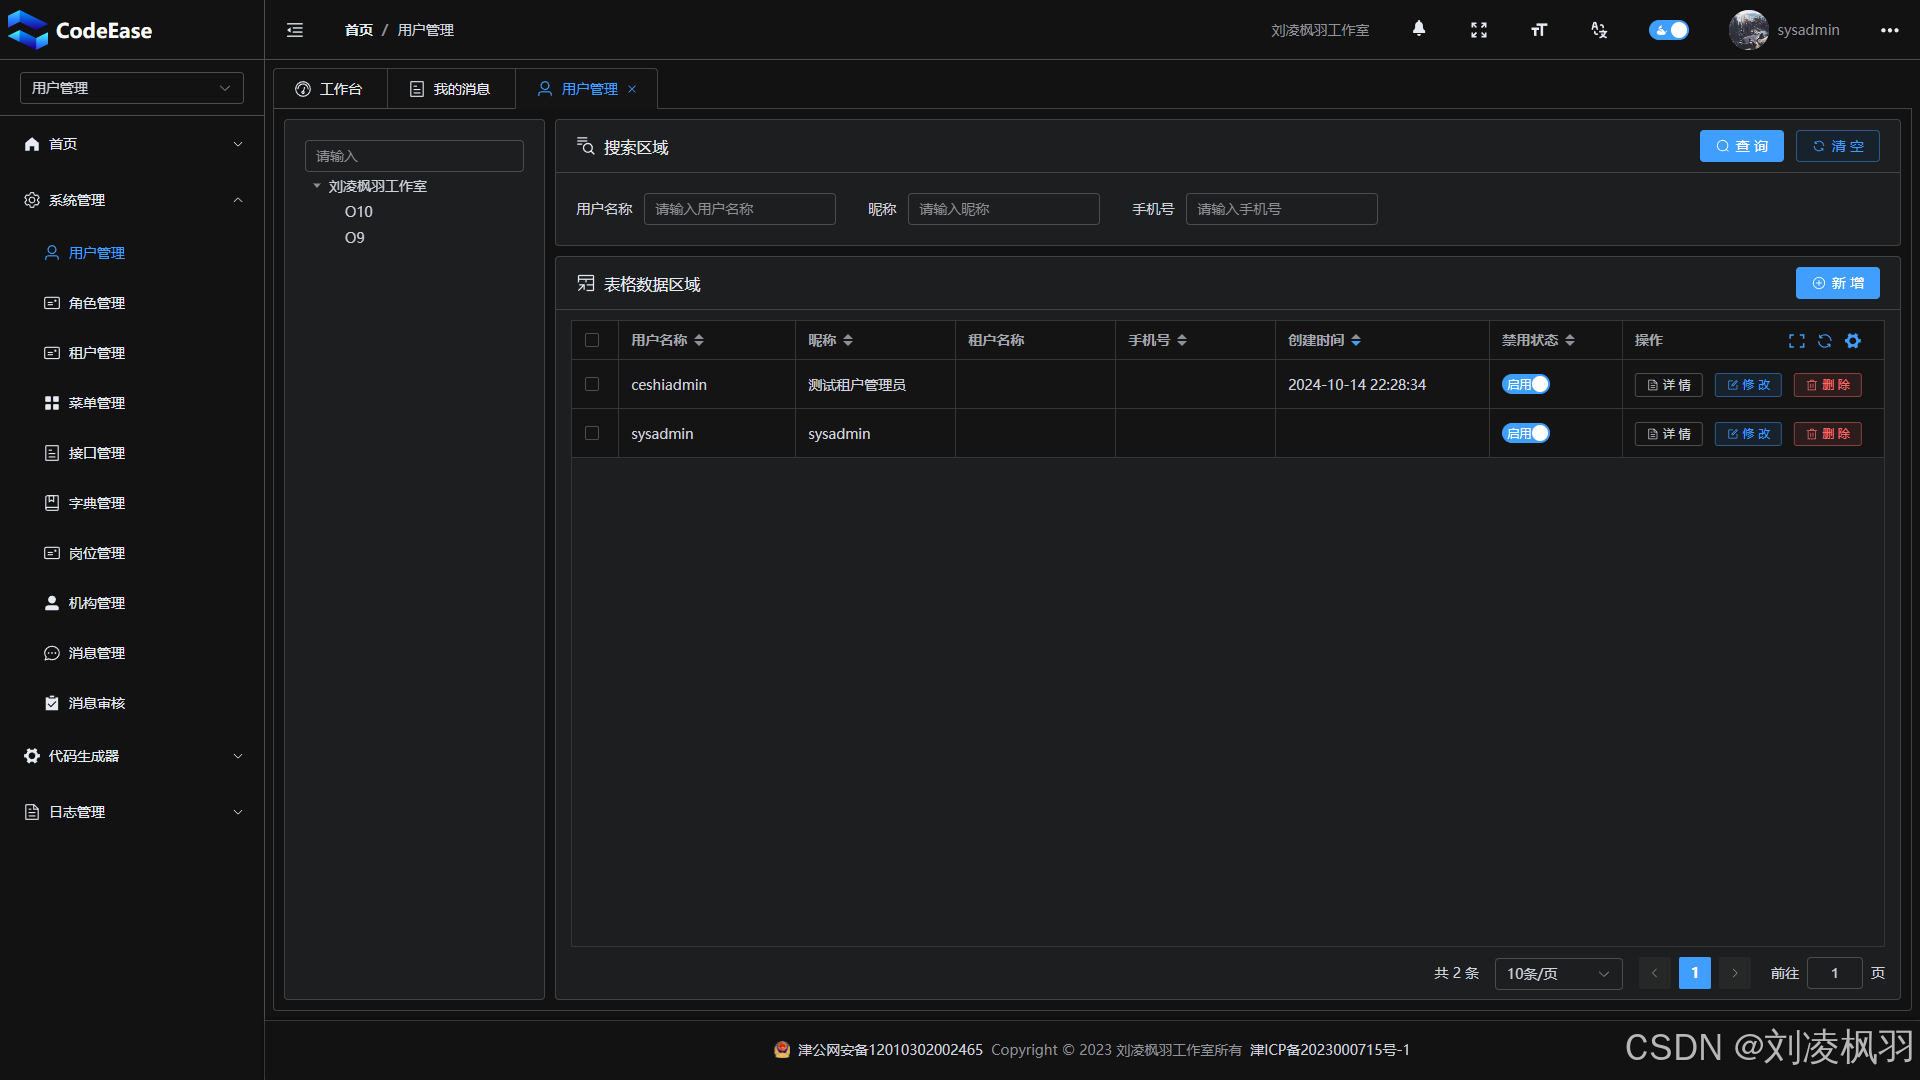The image size is (1920, 1080).
Task: Click the 新增 button to add a user
Action: coord(1837,283)
